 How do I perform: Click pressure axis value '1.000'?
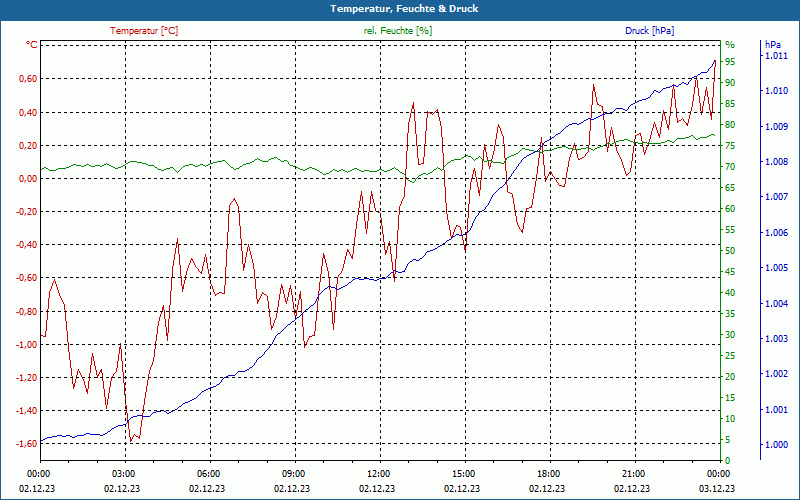coord(777,445)
